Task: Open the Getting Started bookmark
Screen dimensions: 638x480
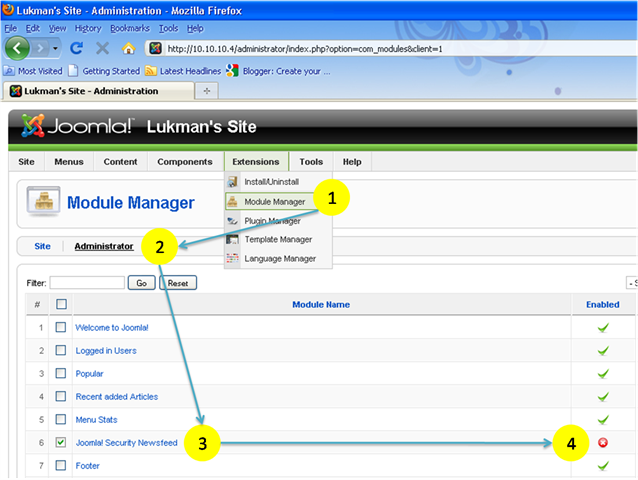Action: coord(104,71)
